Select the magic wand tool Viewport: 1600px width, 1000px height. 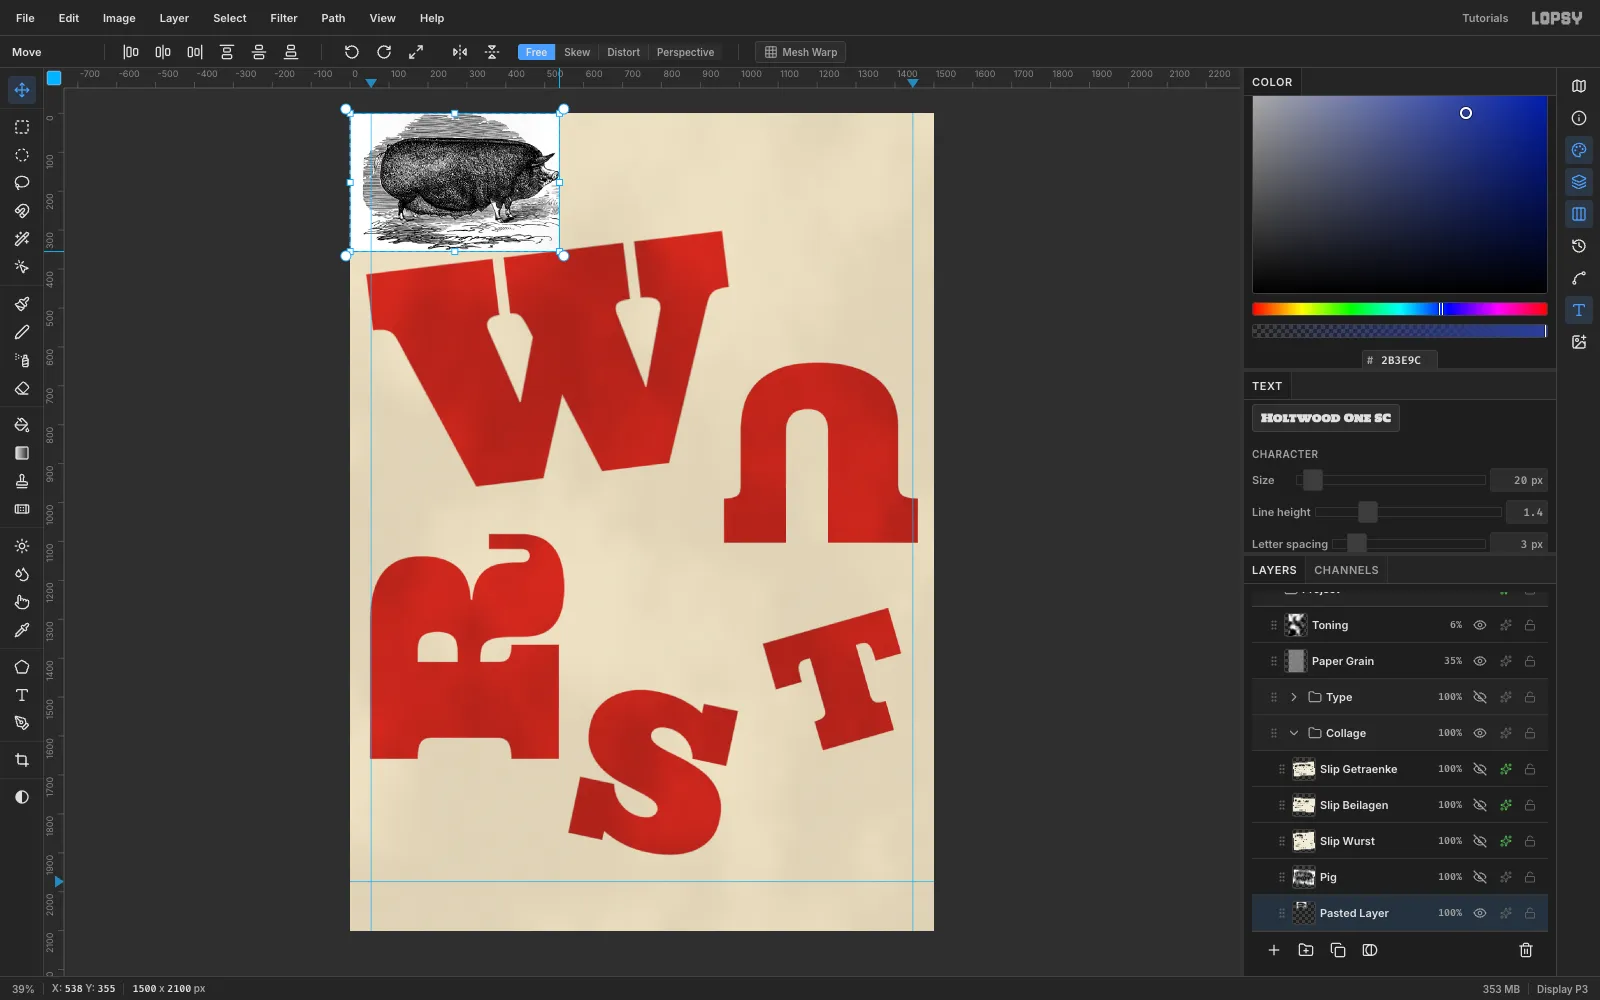(x=22, y=239)
